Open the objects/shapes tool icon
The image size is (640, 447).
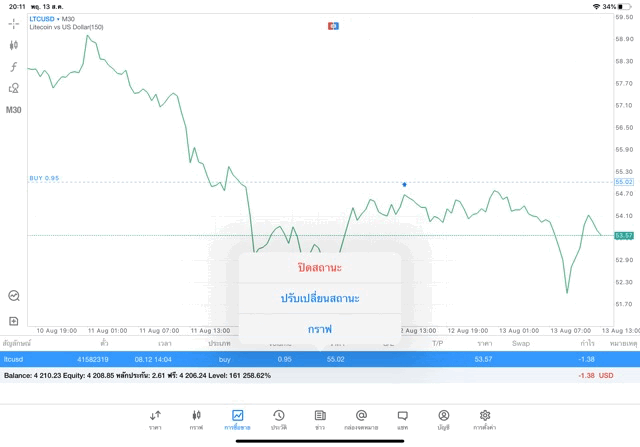point(14,88)
